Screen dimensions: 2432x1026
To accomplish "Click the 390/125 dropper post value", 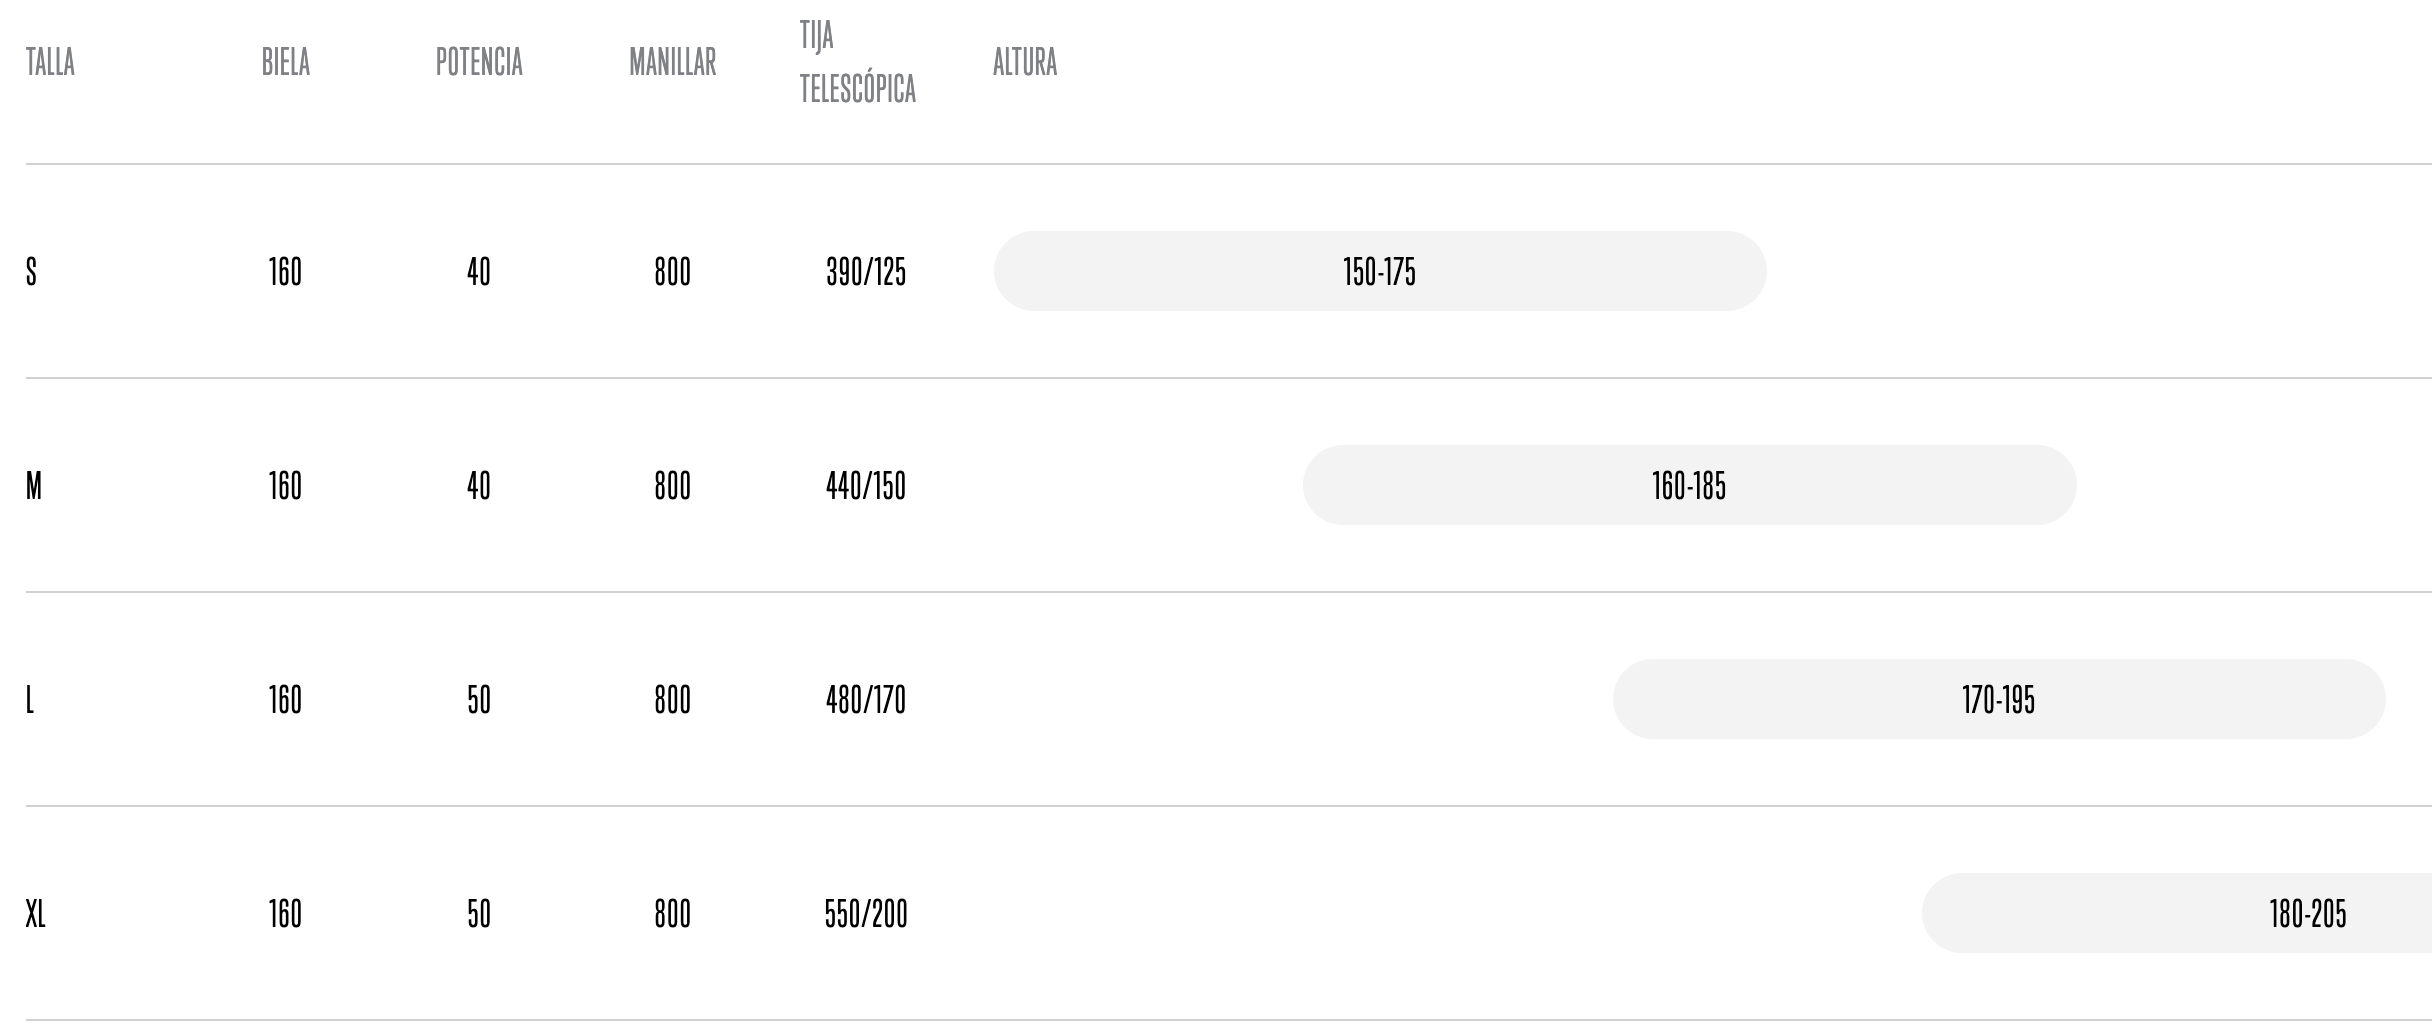I will pos(866,272).
